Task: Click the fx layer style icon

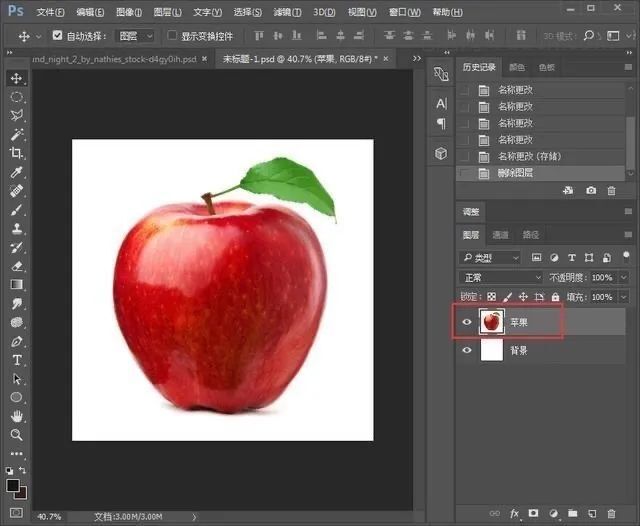Action: pyautogui.click(x=515, y=513)
